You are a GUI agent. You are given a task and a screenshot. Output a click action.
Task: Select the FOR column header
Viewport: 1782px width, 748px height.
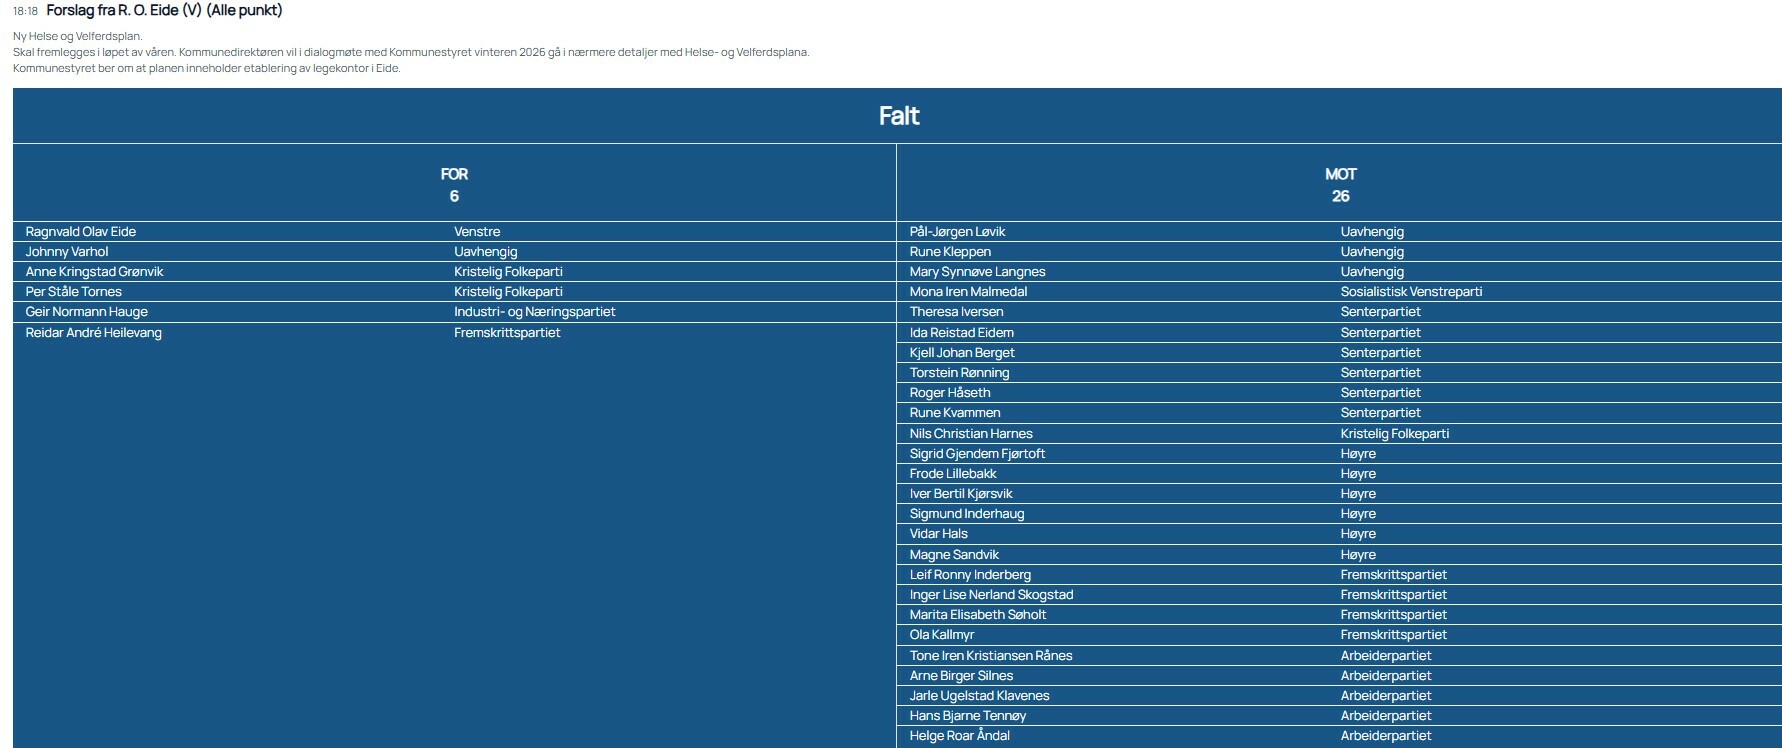pos(454,174)
